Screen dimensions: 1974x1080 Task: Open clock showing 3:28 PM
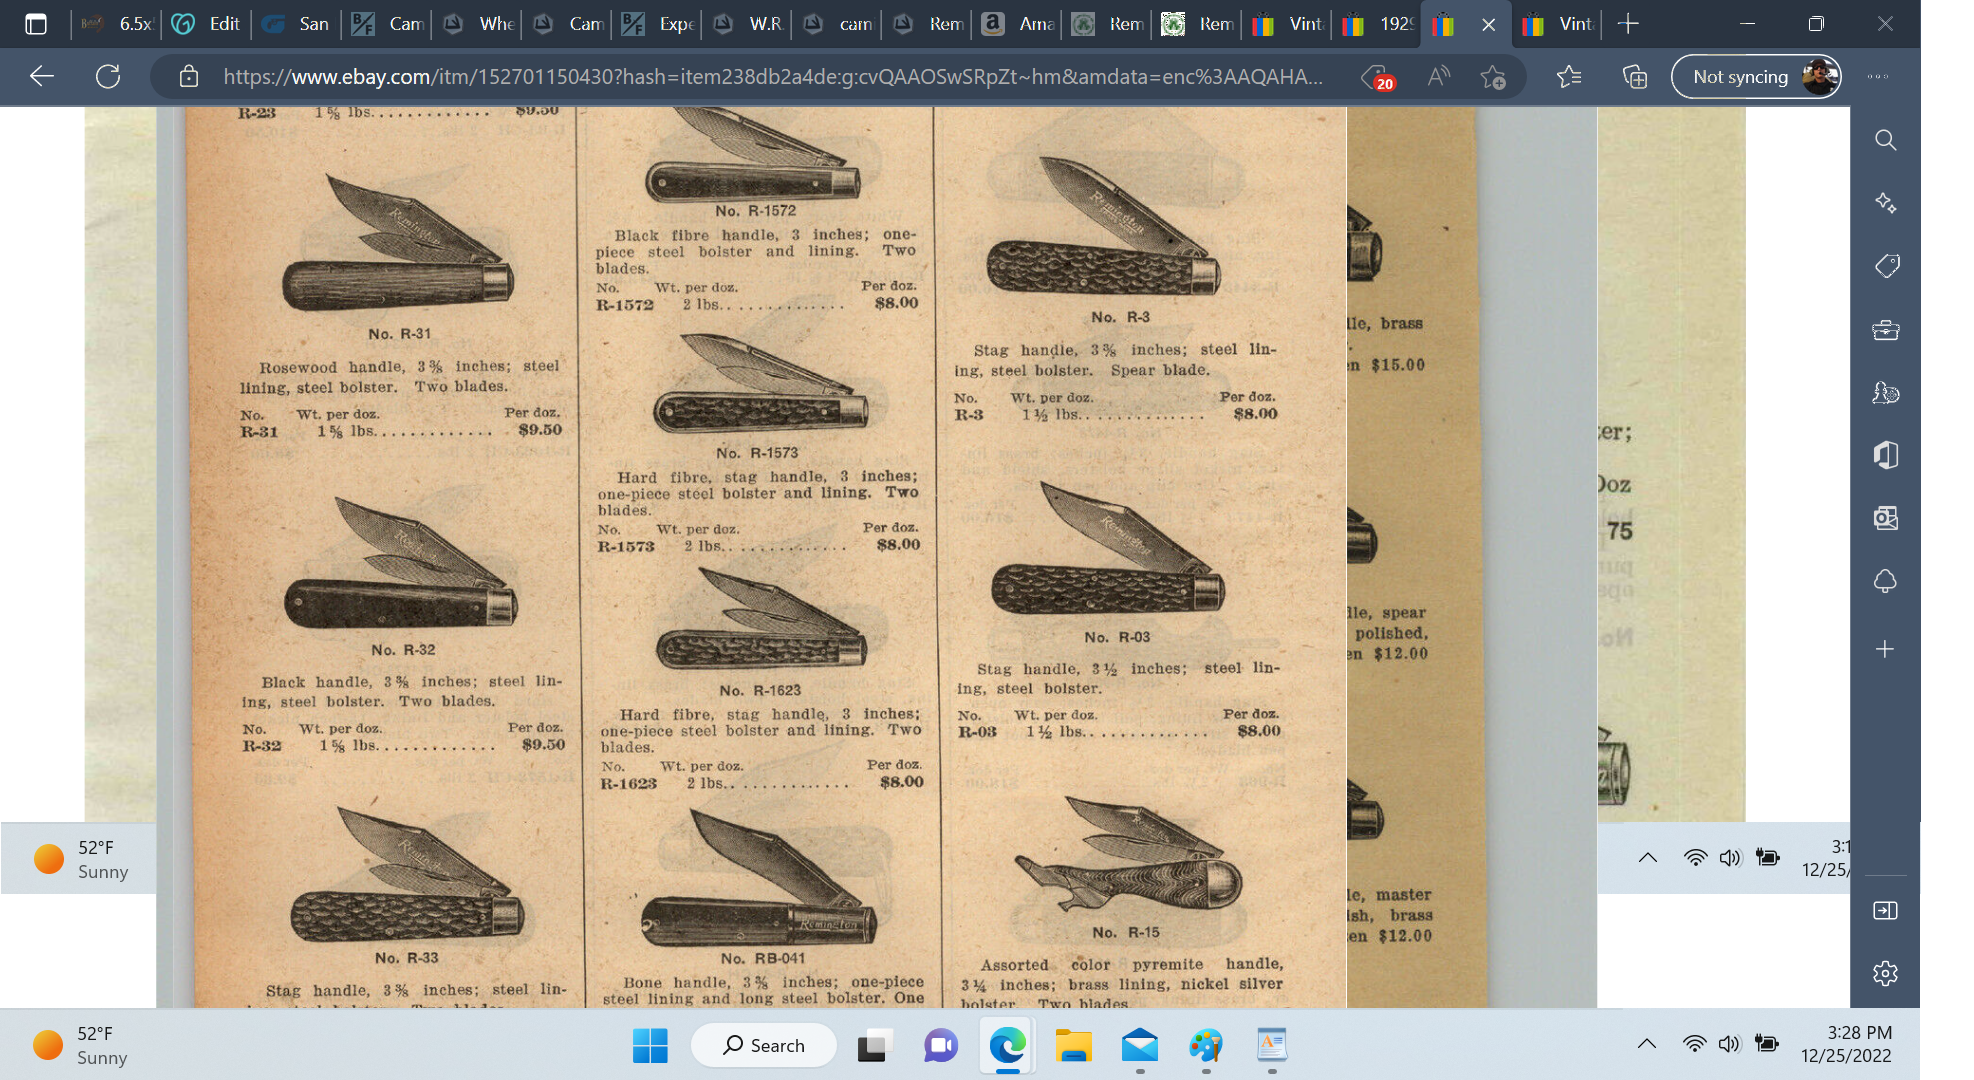[x=1846, y=1044]
